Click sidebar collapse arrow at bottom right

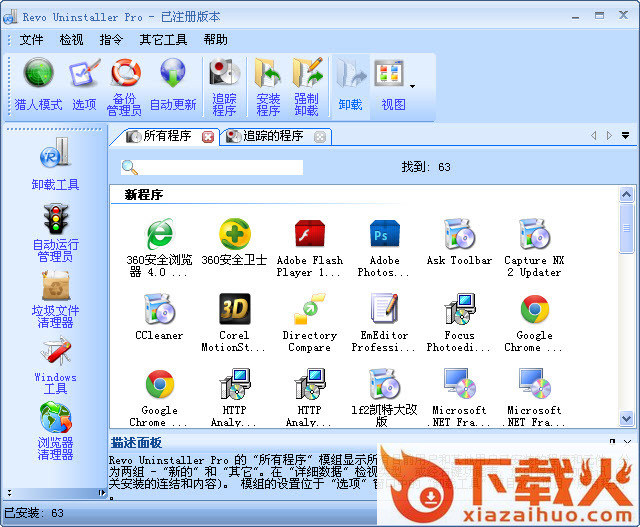(x=102, y=493)
